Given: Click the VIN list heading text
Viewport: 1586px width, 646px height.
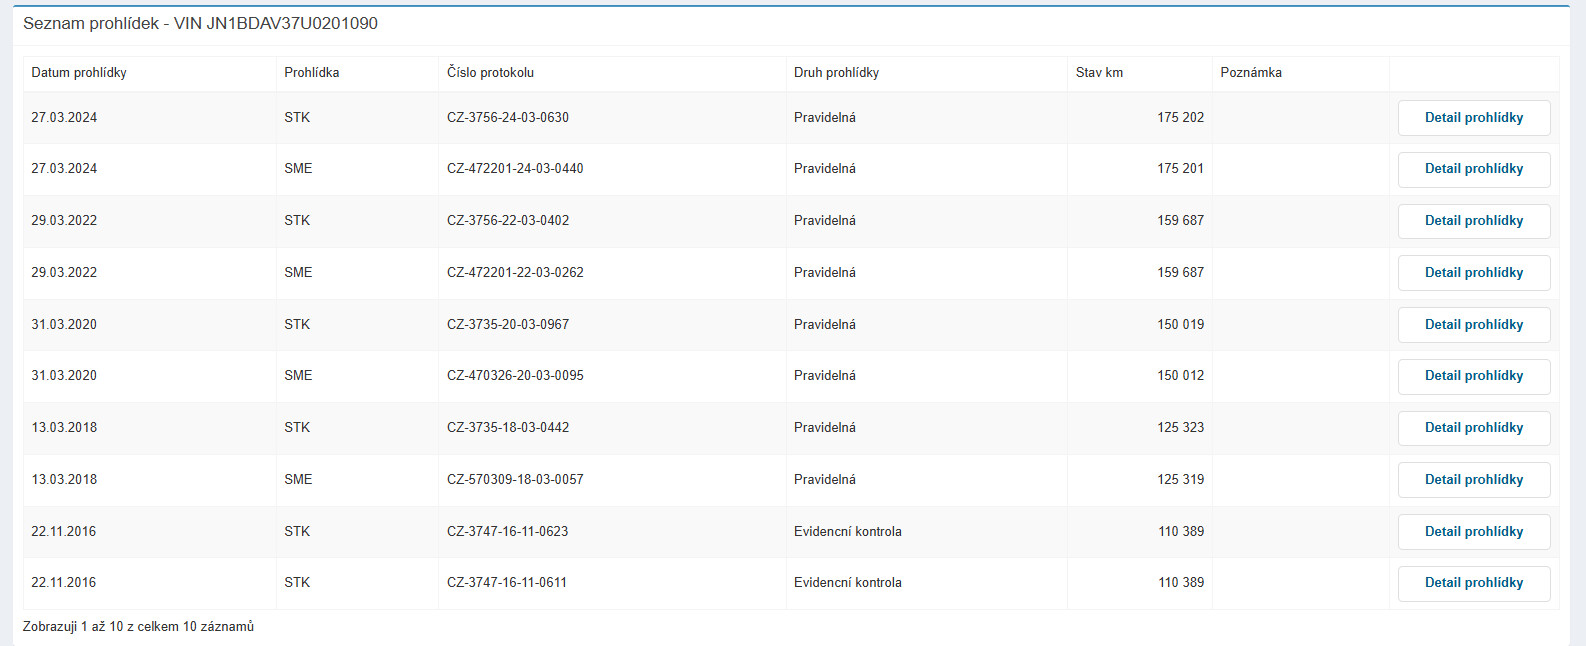Looking at the screenshot, I should click(x=200, y=24).
